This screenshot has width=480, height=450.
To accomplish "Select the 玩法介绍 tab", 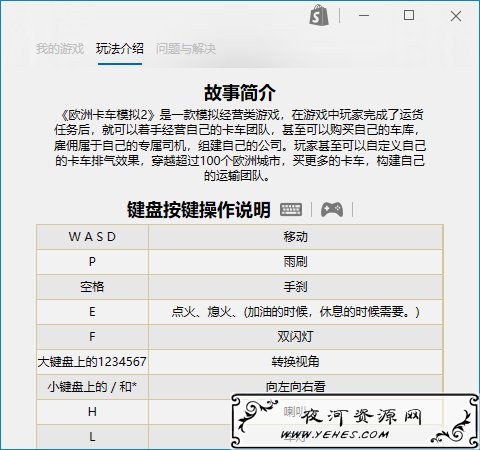I will (120, 49).
